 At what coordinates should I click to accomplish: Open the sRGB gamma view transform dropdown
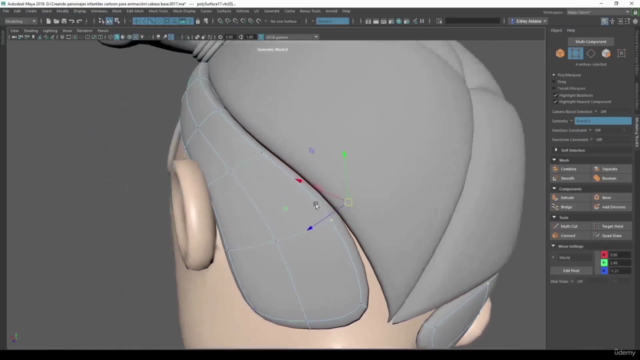click(292, 37)
